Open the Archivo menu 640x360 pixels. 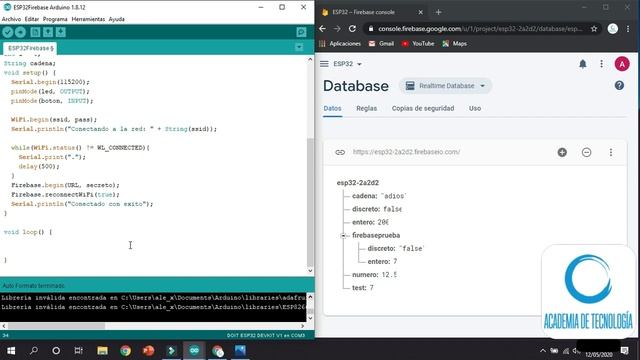click(x=11, y=19)
